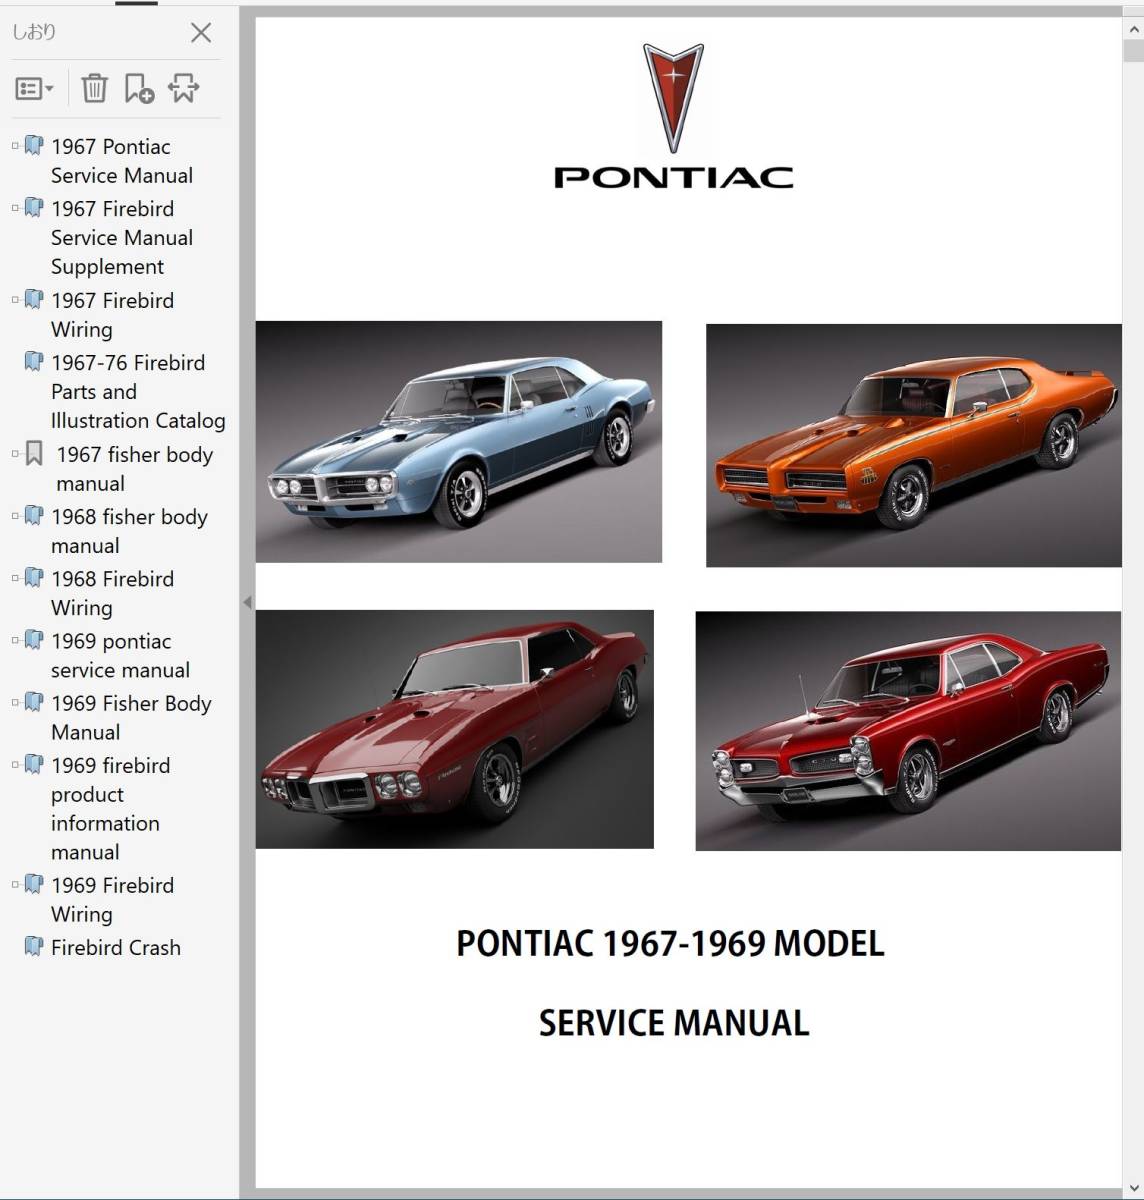Expand the 1968 fisher body manual bookmark
This screenshot has height=1200, width=1144.
pos(15,516)
